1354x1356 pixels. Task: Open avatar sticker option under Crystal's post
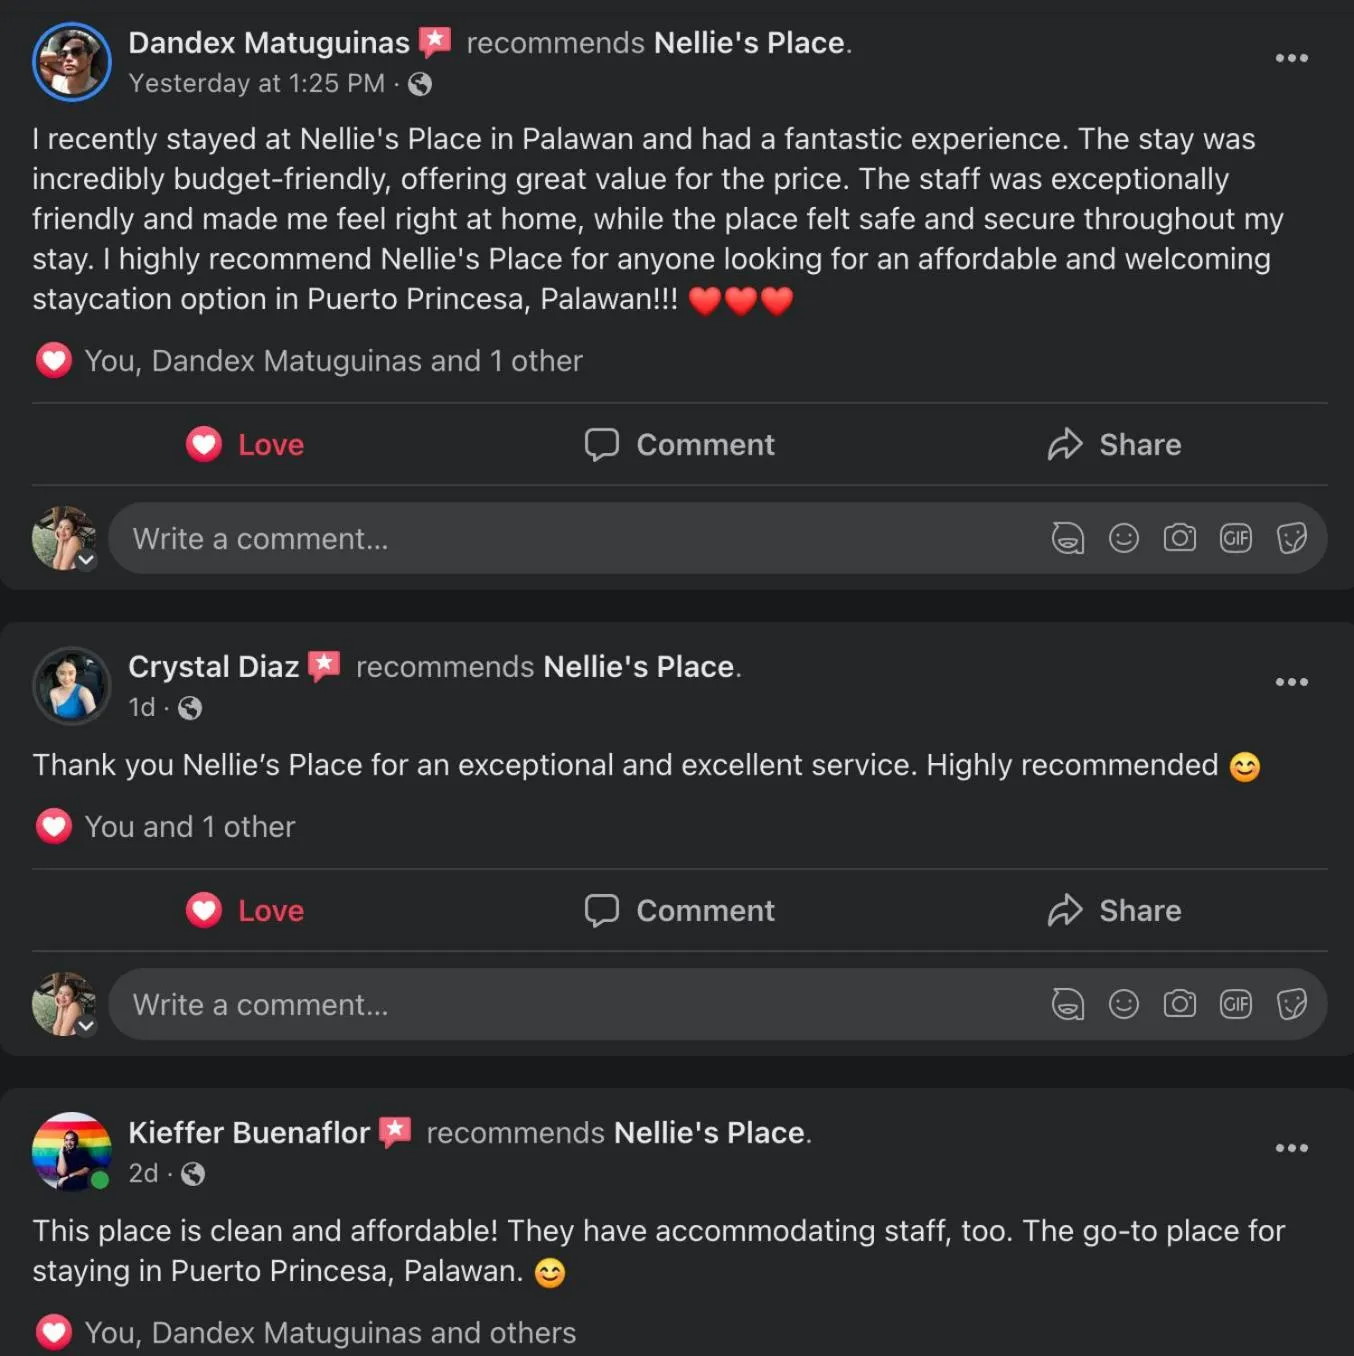coord(1067,1004)
